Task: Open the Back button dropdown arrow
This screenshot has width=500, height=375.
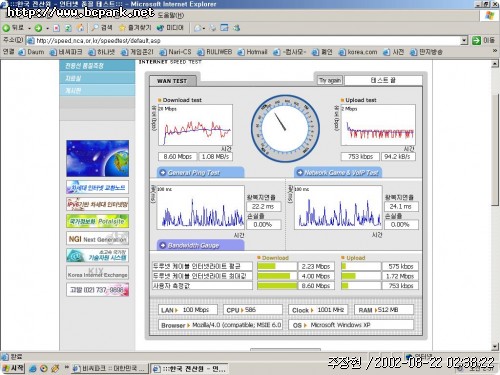Action: pos(29,28)
